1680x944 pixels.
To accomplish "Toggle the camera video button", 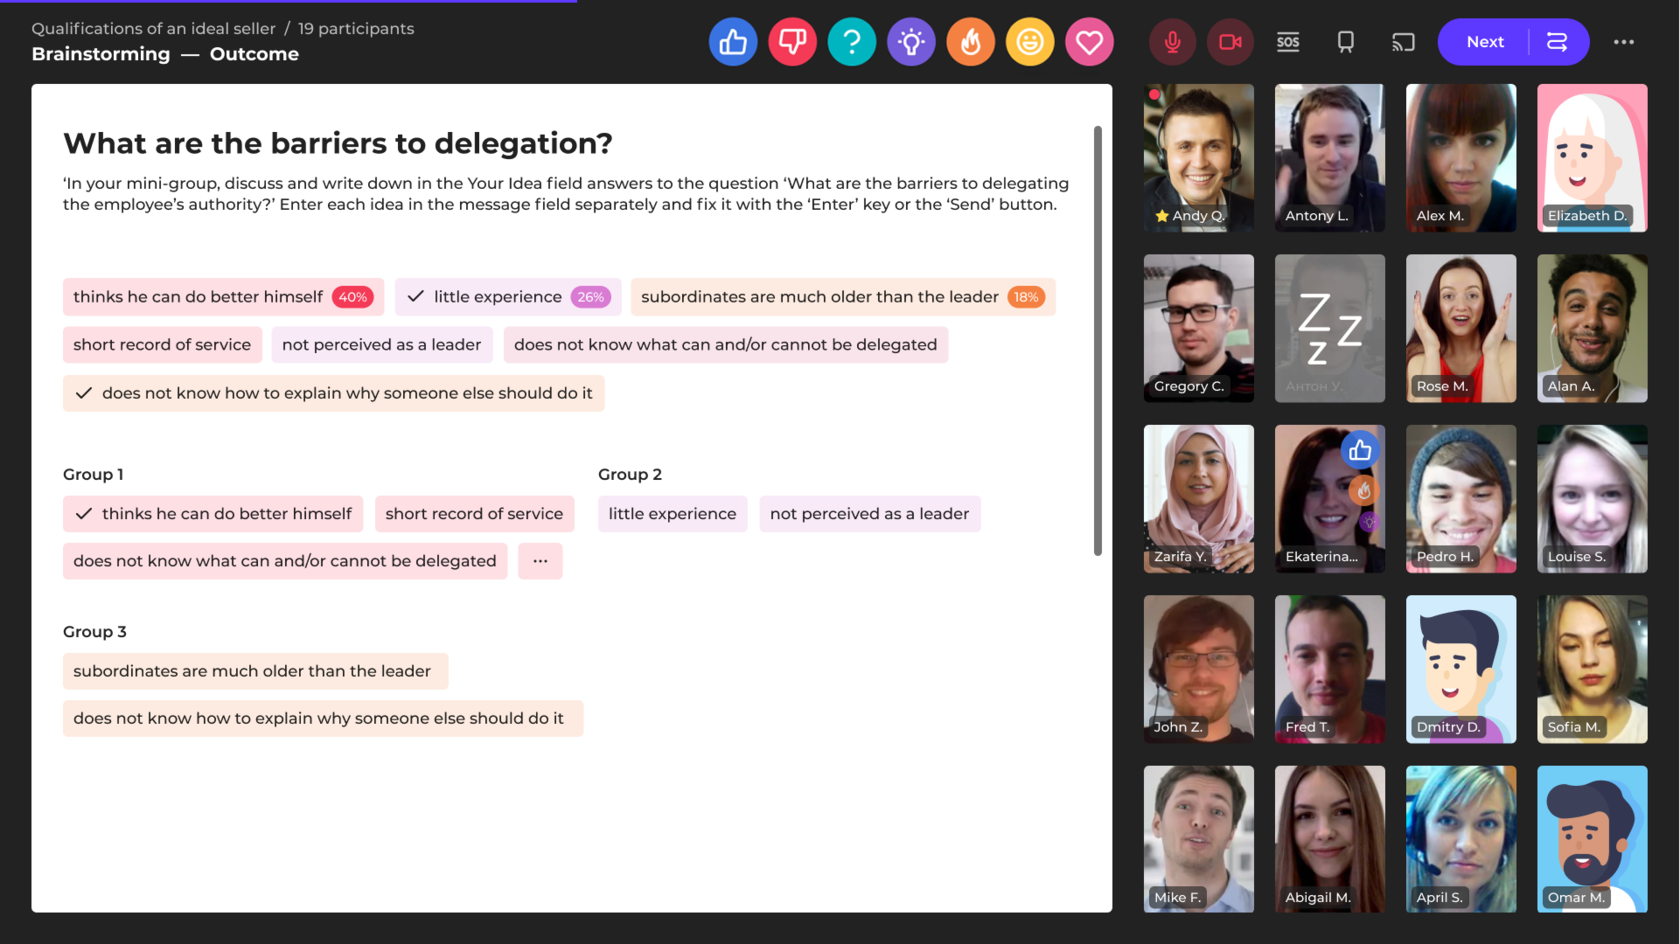I will click(x=1230, y=42).
